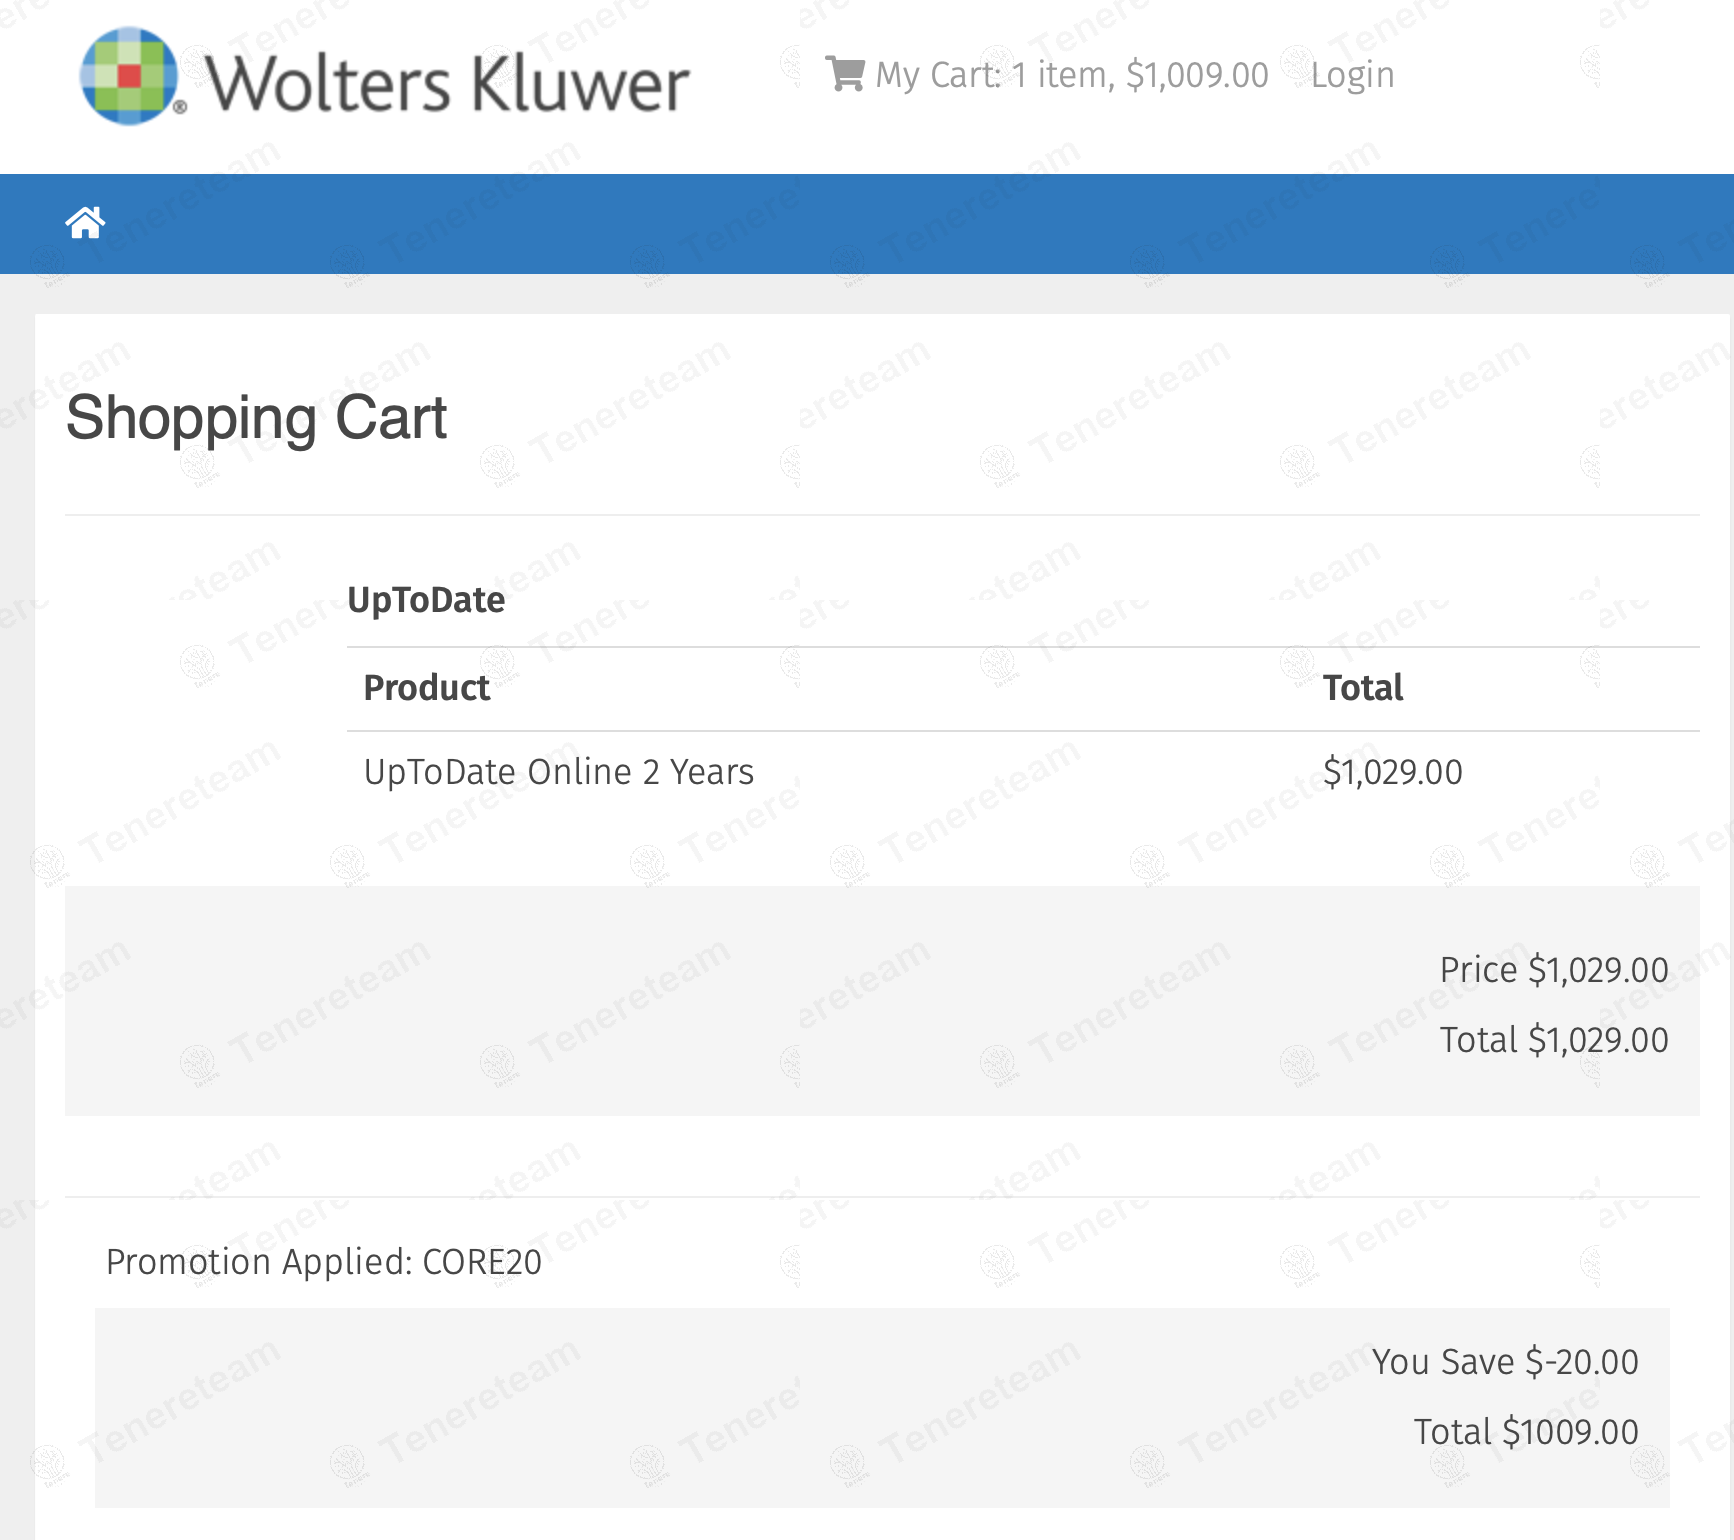Select the UpToDate Online 2 Years item
Viewport: 1734px width, 1540px height.
[558, 772]
